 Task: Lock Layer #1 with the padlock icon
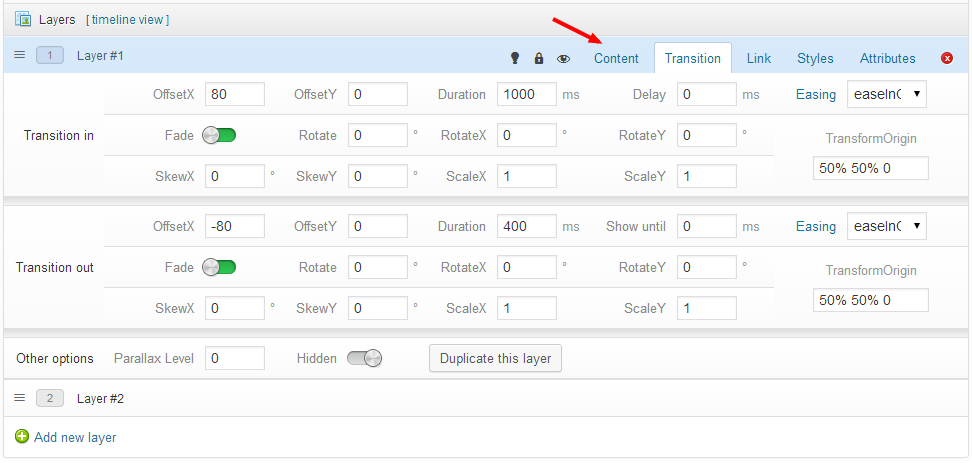click(x=539, y=58)
